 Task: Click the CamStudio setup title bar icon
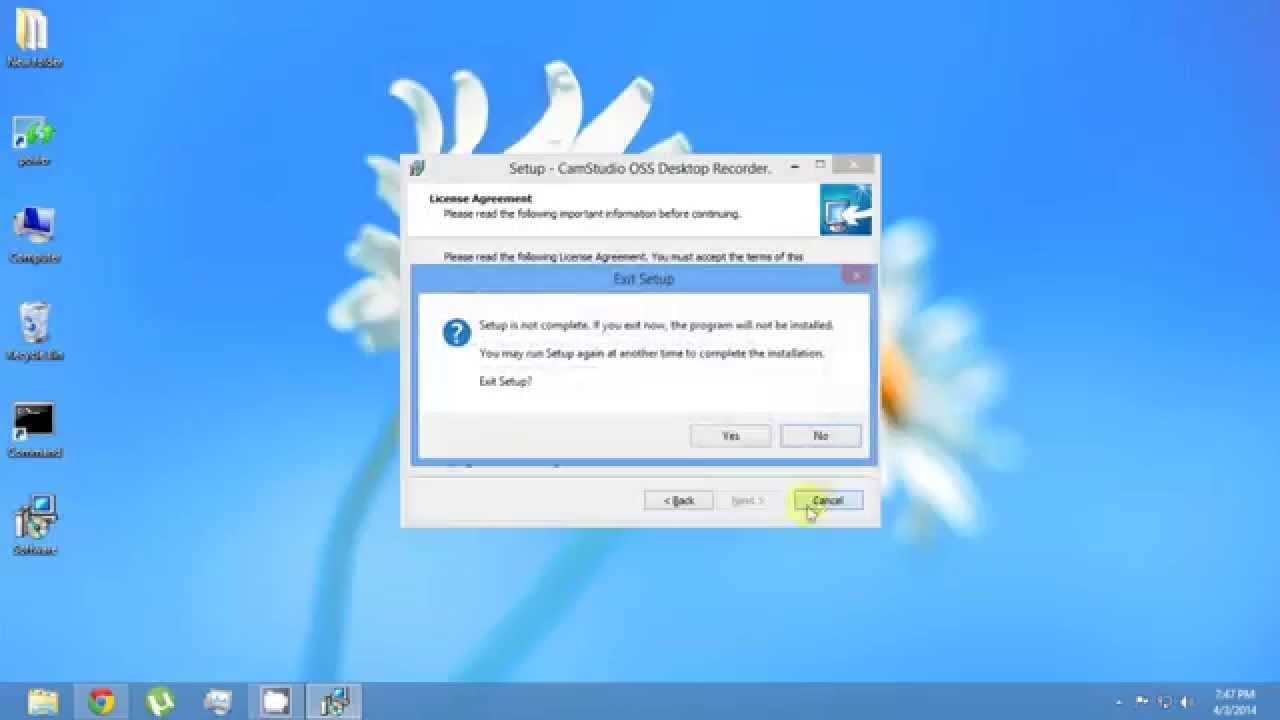coord(418,168)
